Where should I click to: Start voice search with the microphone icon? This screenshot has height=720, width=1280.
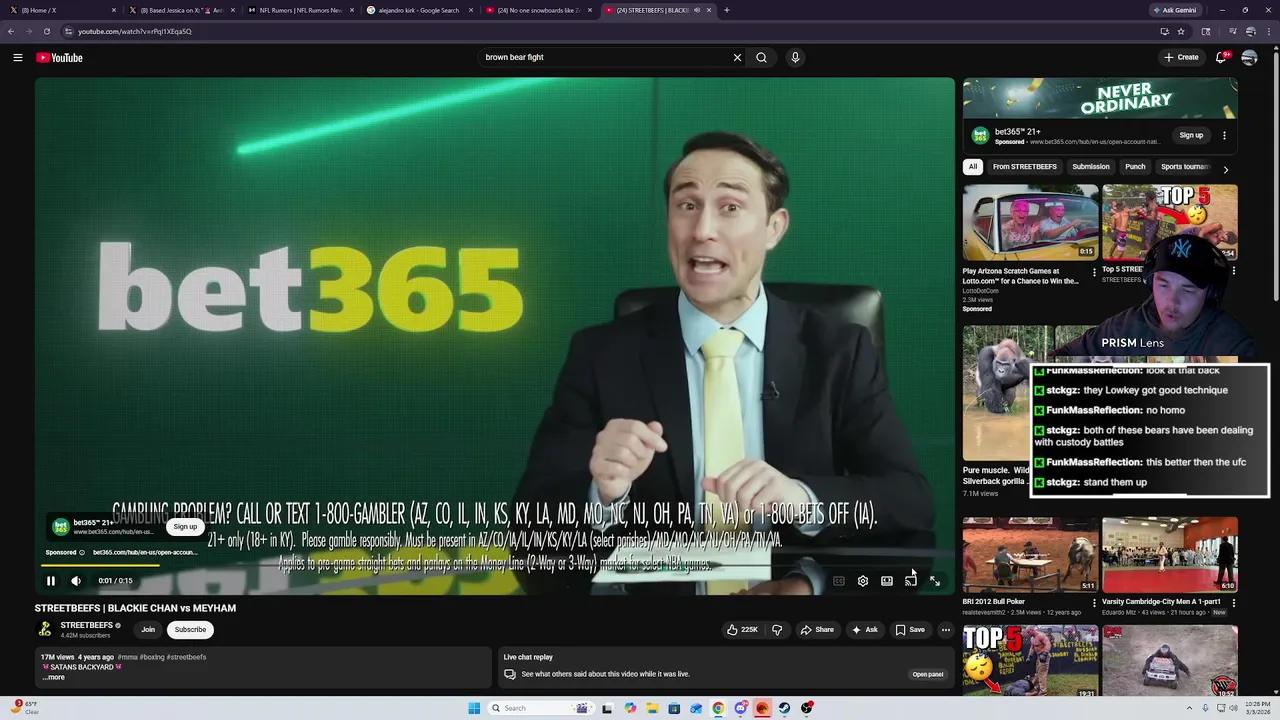(795, 57)
